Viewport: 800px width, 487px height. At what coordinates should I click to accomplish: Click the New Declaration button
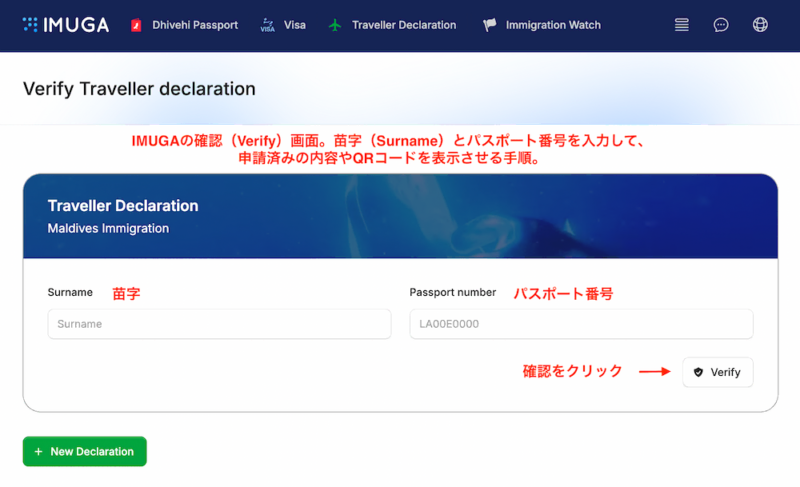(85, 451)
